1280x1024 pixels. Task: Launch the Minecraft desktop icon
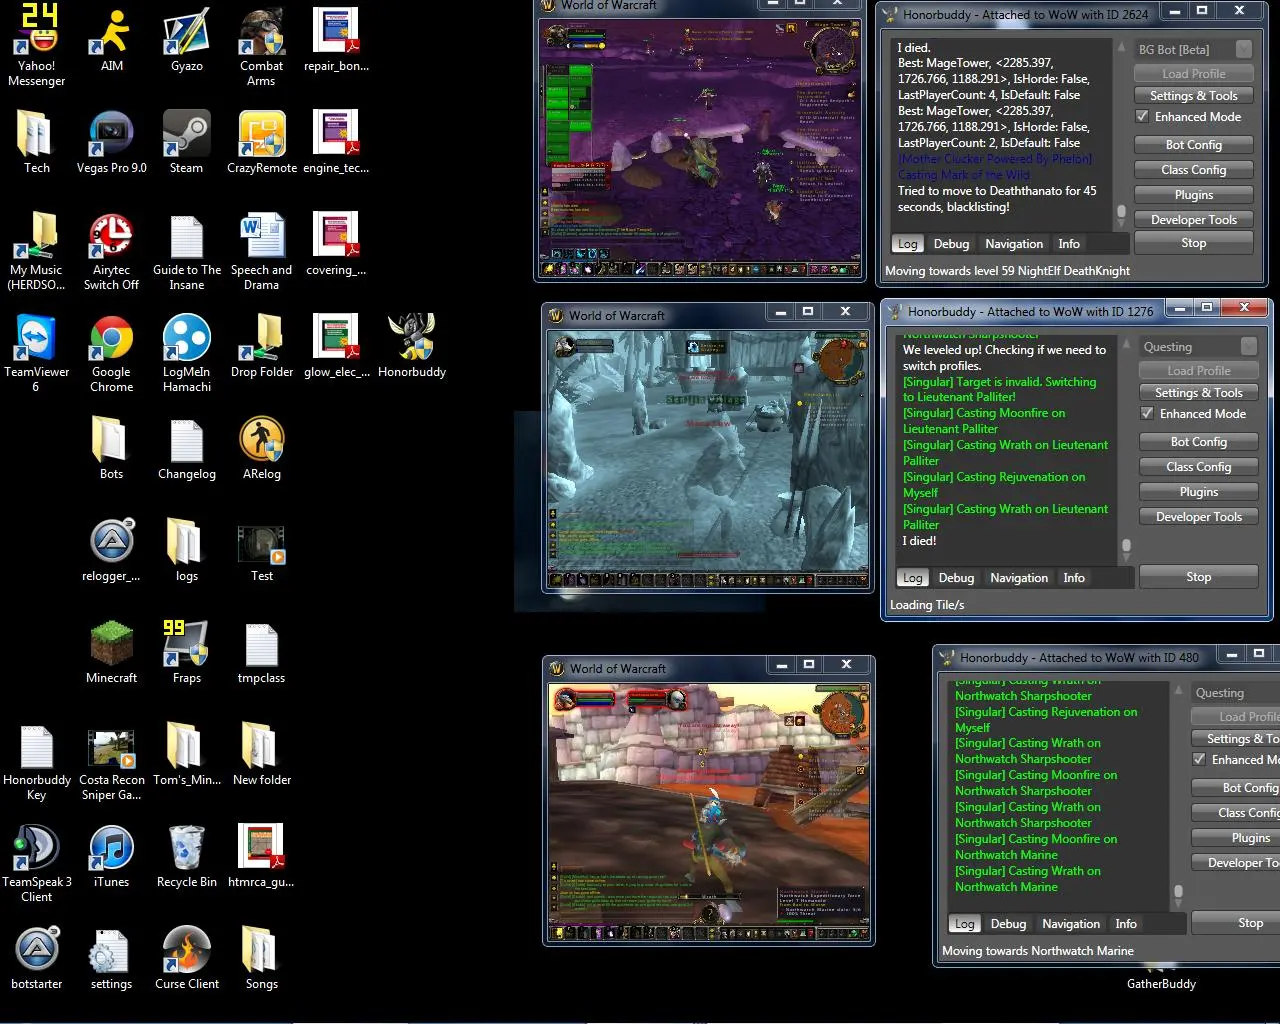(x=111, y=645)
